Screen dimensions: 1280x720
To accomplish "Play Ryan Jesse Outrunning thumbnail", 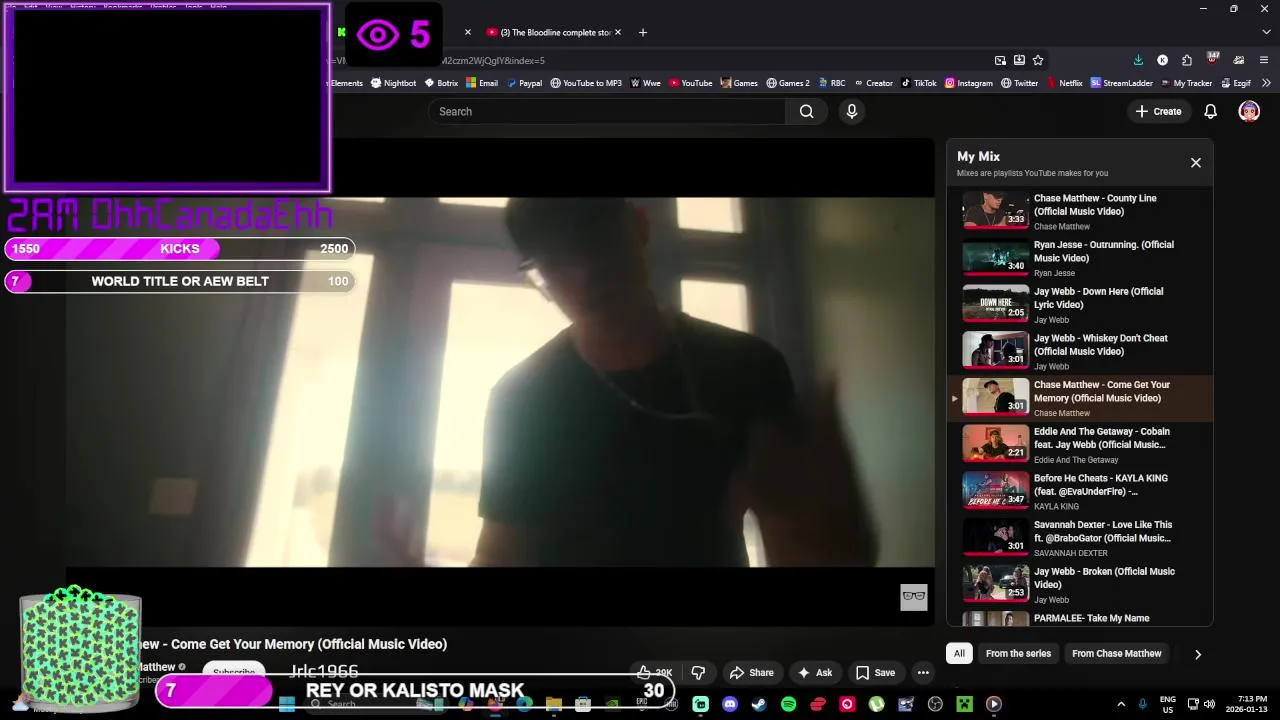I will tap(995, 258).
